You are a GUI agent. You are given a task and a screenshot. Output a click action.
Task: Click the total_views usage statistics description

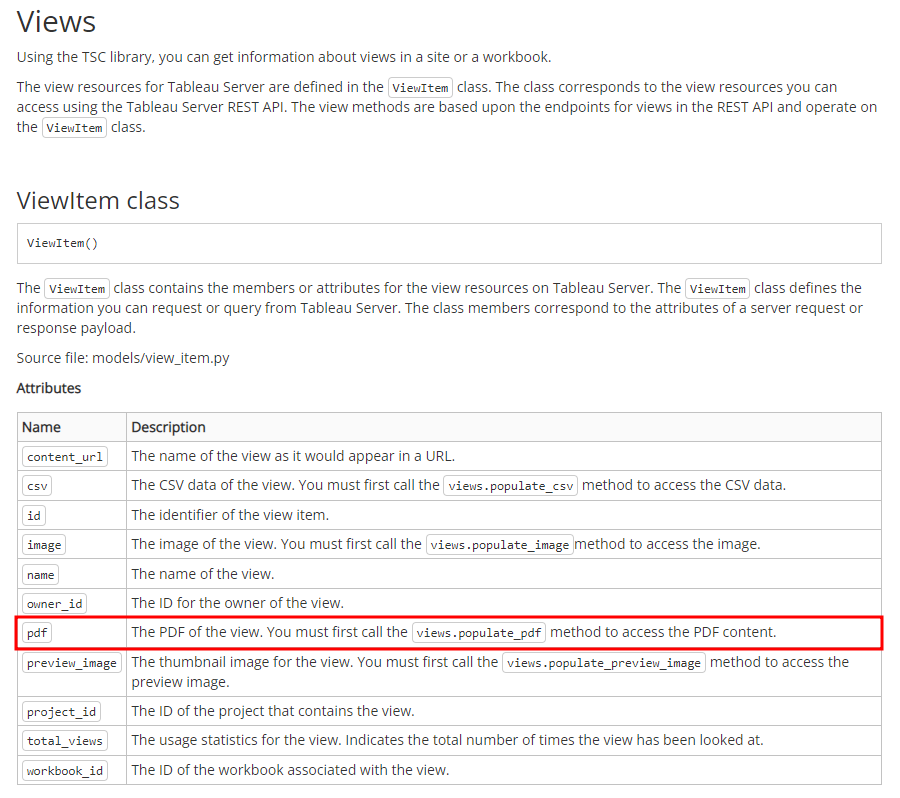(x=447, y=740)
